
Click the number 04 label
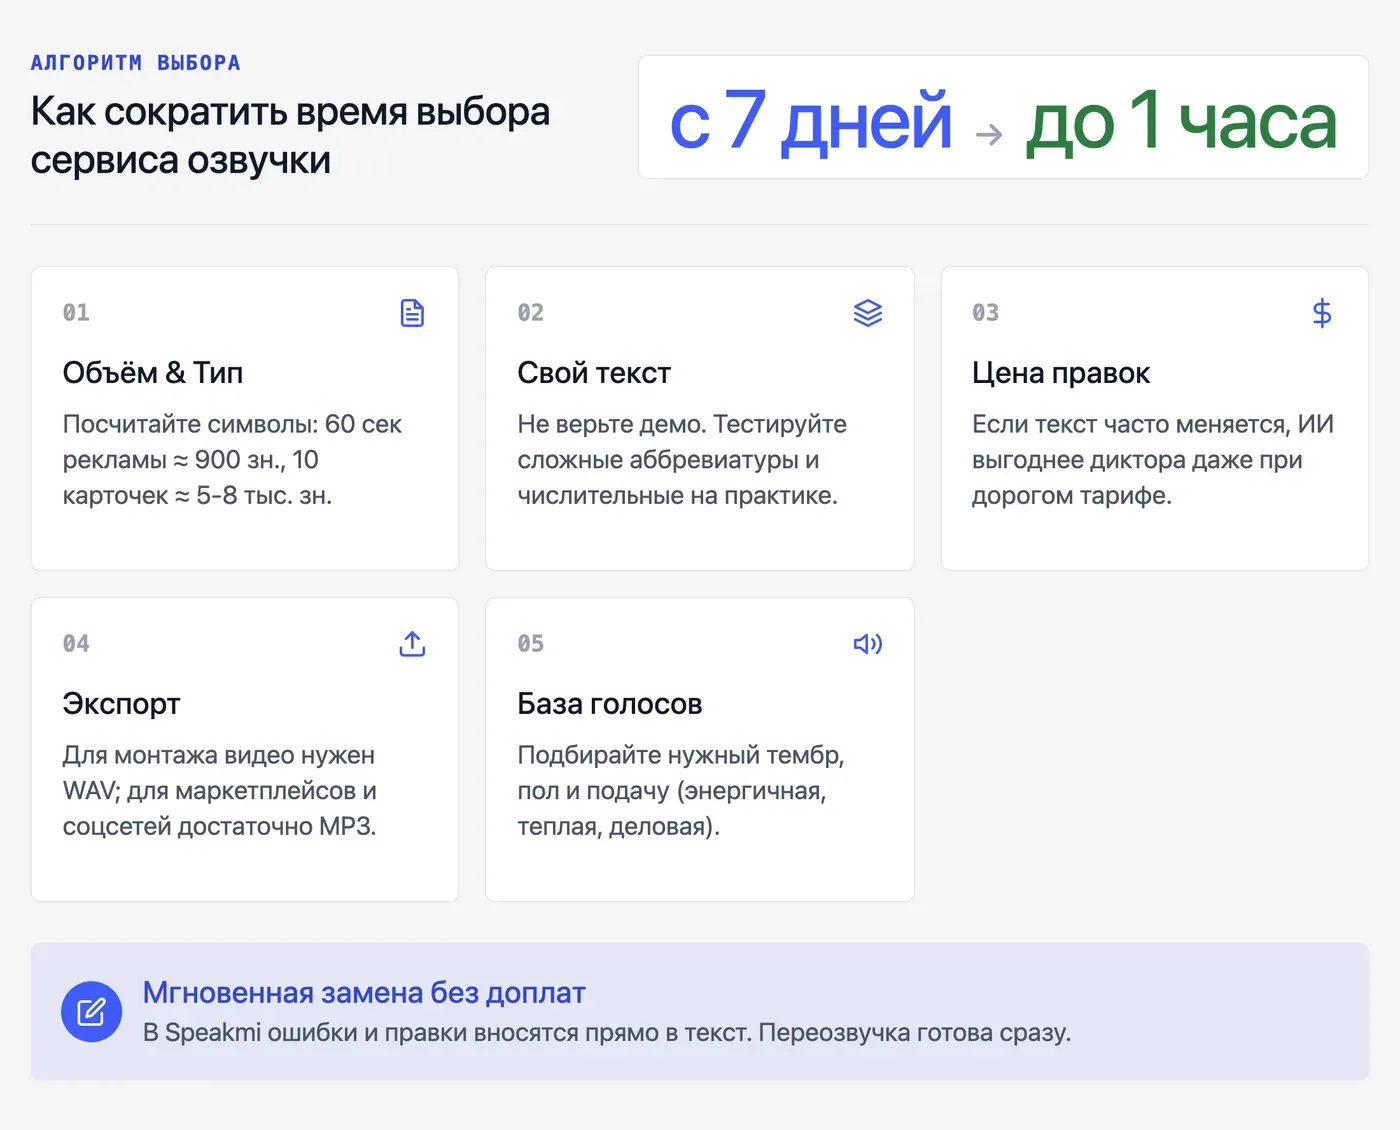(x=76, y=644)
